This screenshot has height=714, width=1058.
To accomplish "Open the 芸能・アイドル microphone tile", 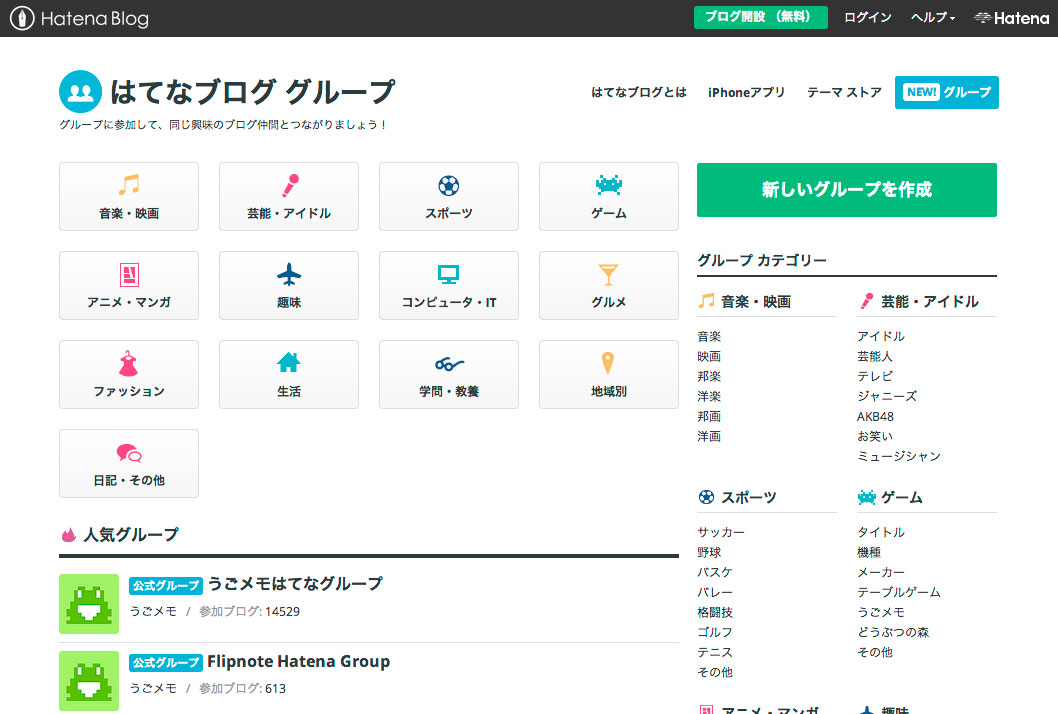I will pyautogui.click(x=289, y=196).
